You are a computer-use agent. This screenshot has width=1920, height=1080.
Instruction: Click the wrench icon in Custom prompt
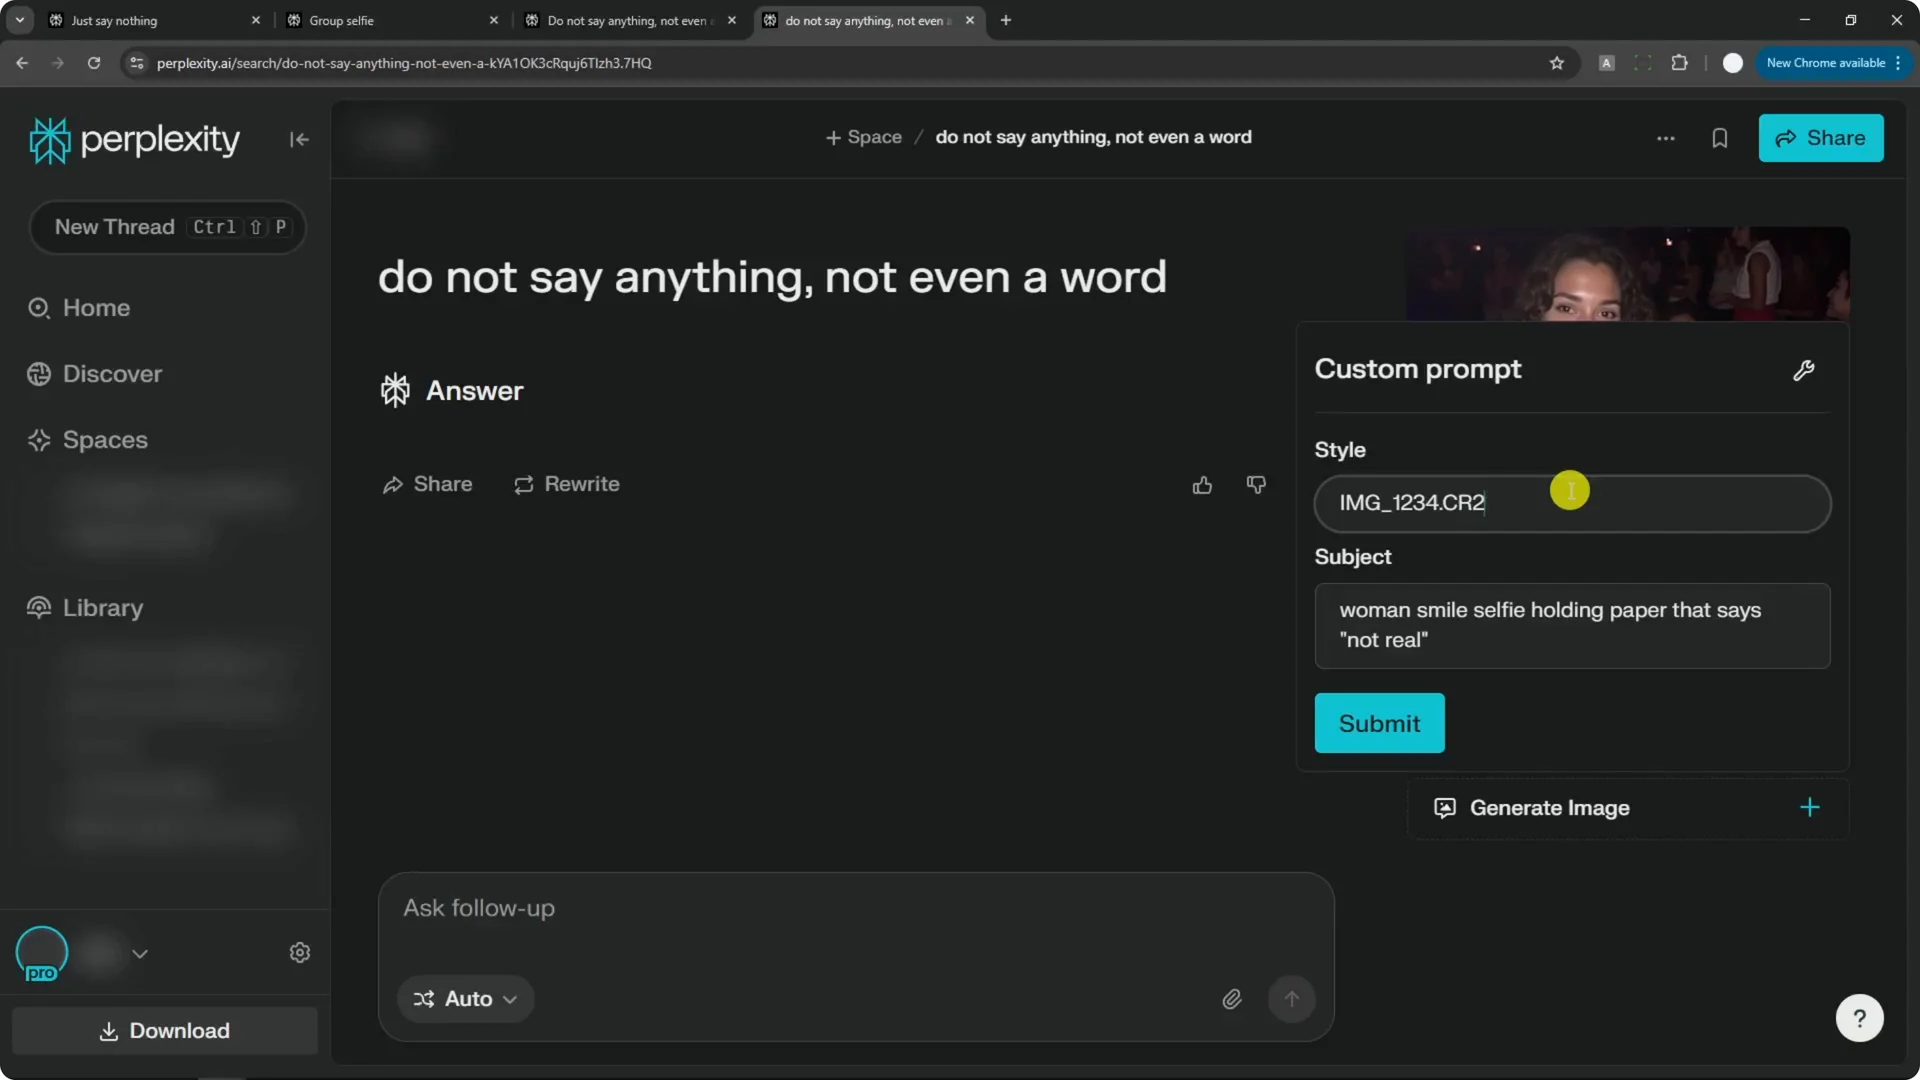(1803, 371)
